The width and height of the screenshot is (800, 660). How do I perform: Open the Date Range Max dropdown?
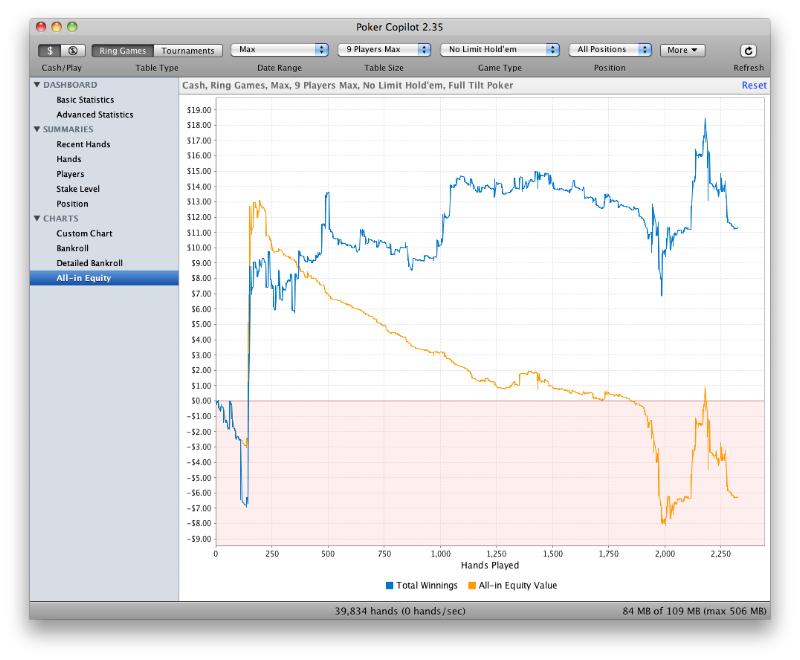280,49
